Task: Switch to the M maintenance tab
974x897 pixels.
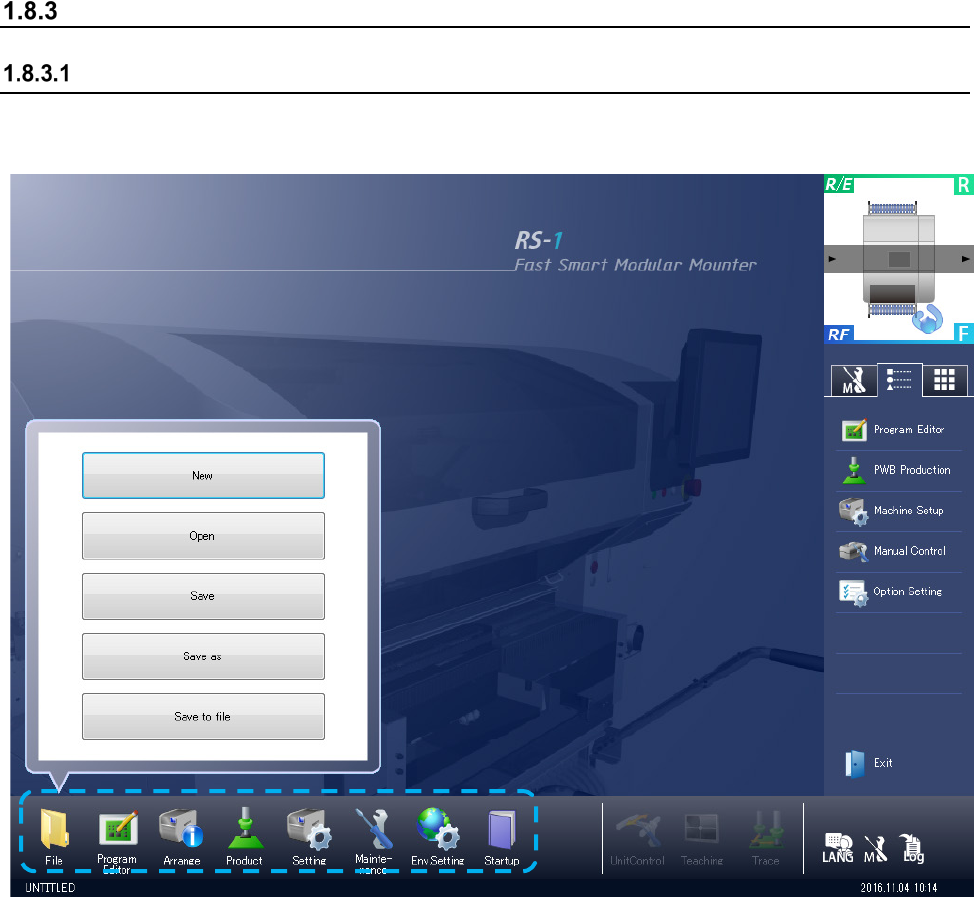Action: [854, 380]
